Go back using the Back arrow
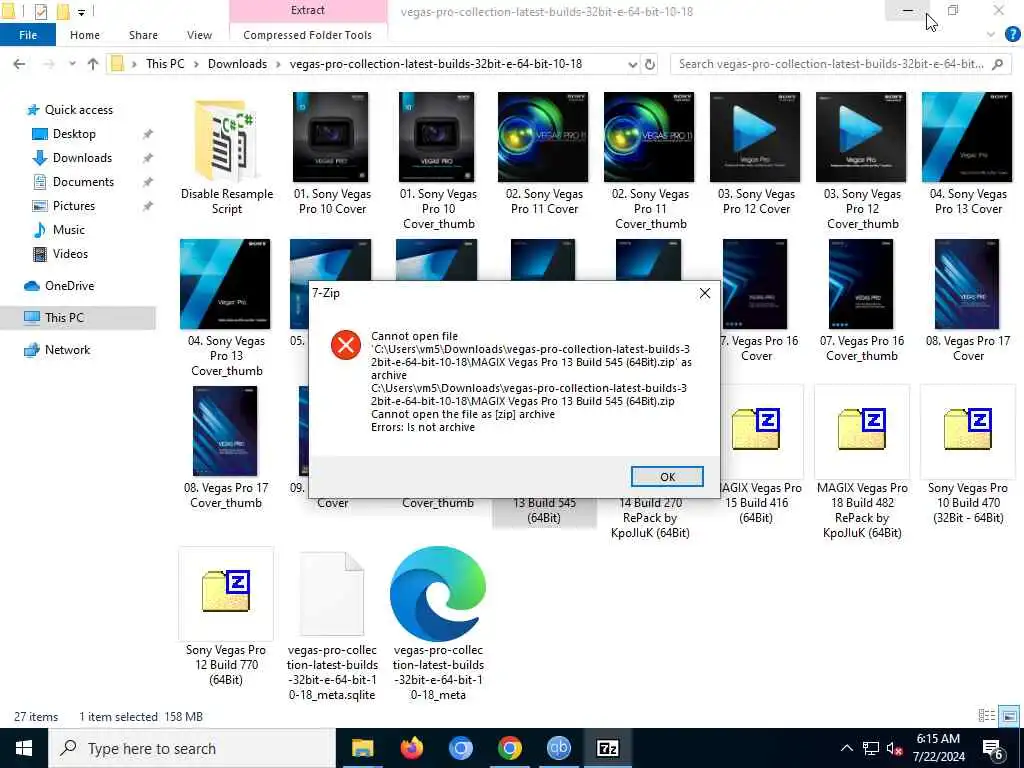 point(20,64)
